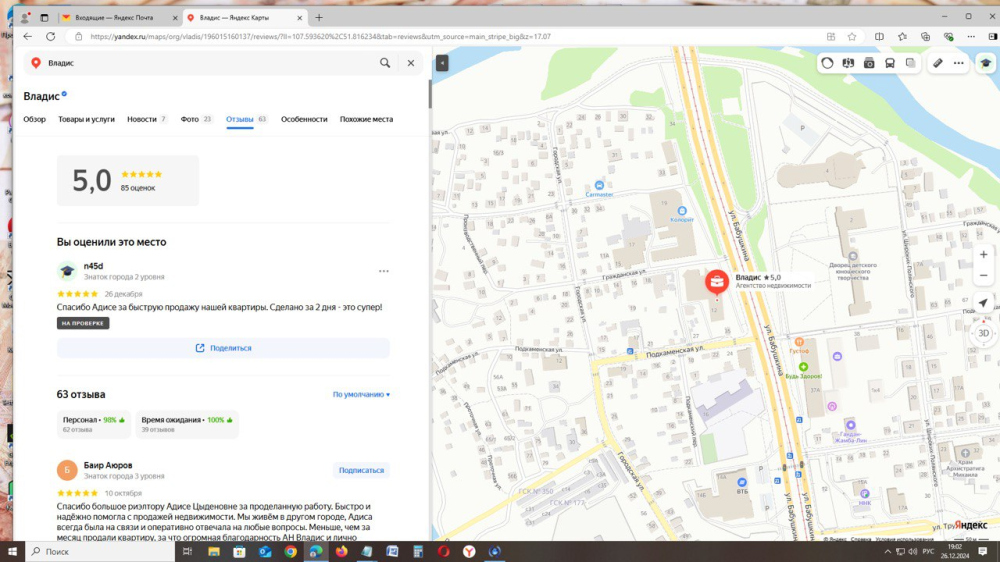Click the my location arrow button
The height and width of the screenshot is (562, 1000).
point(983,303)
